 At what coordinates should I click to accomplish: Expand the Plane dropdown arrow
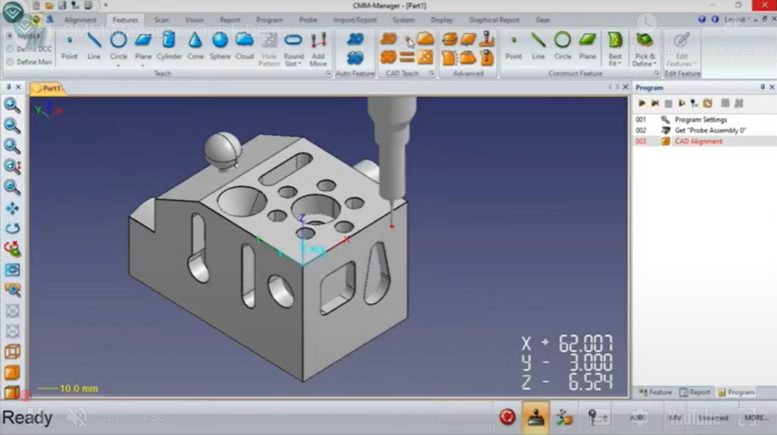coord(143,66)
